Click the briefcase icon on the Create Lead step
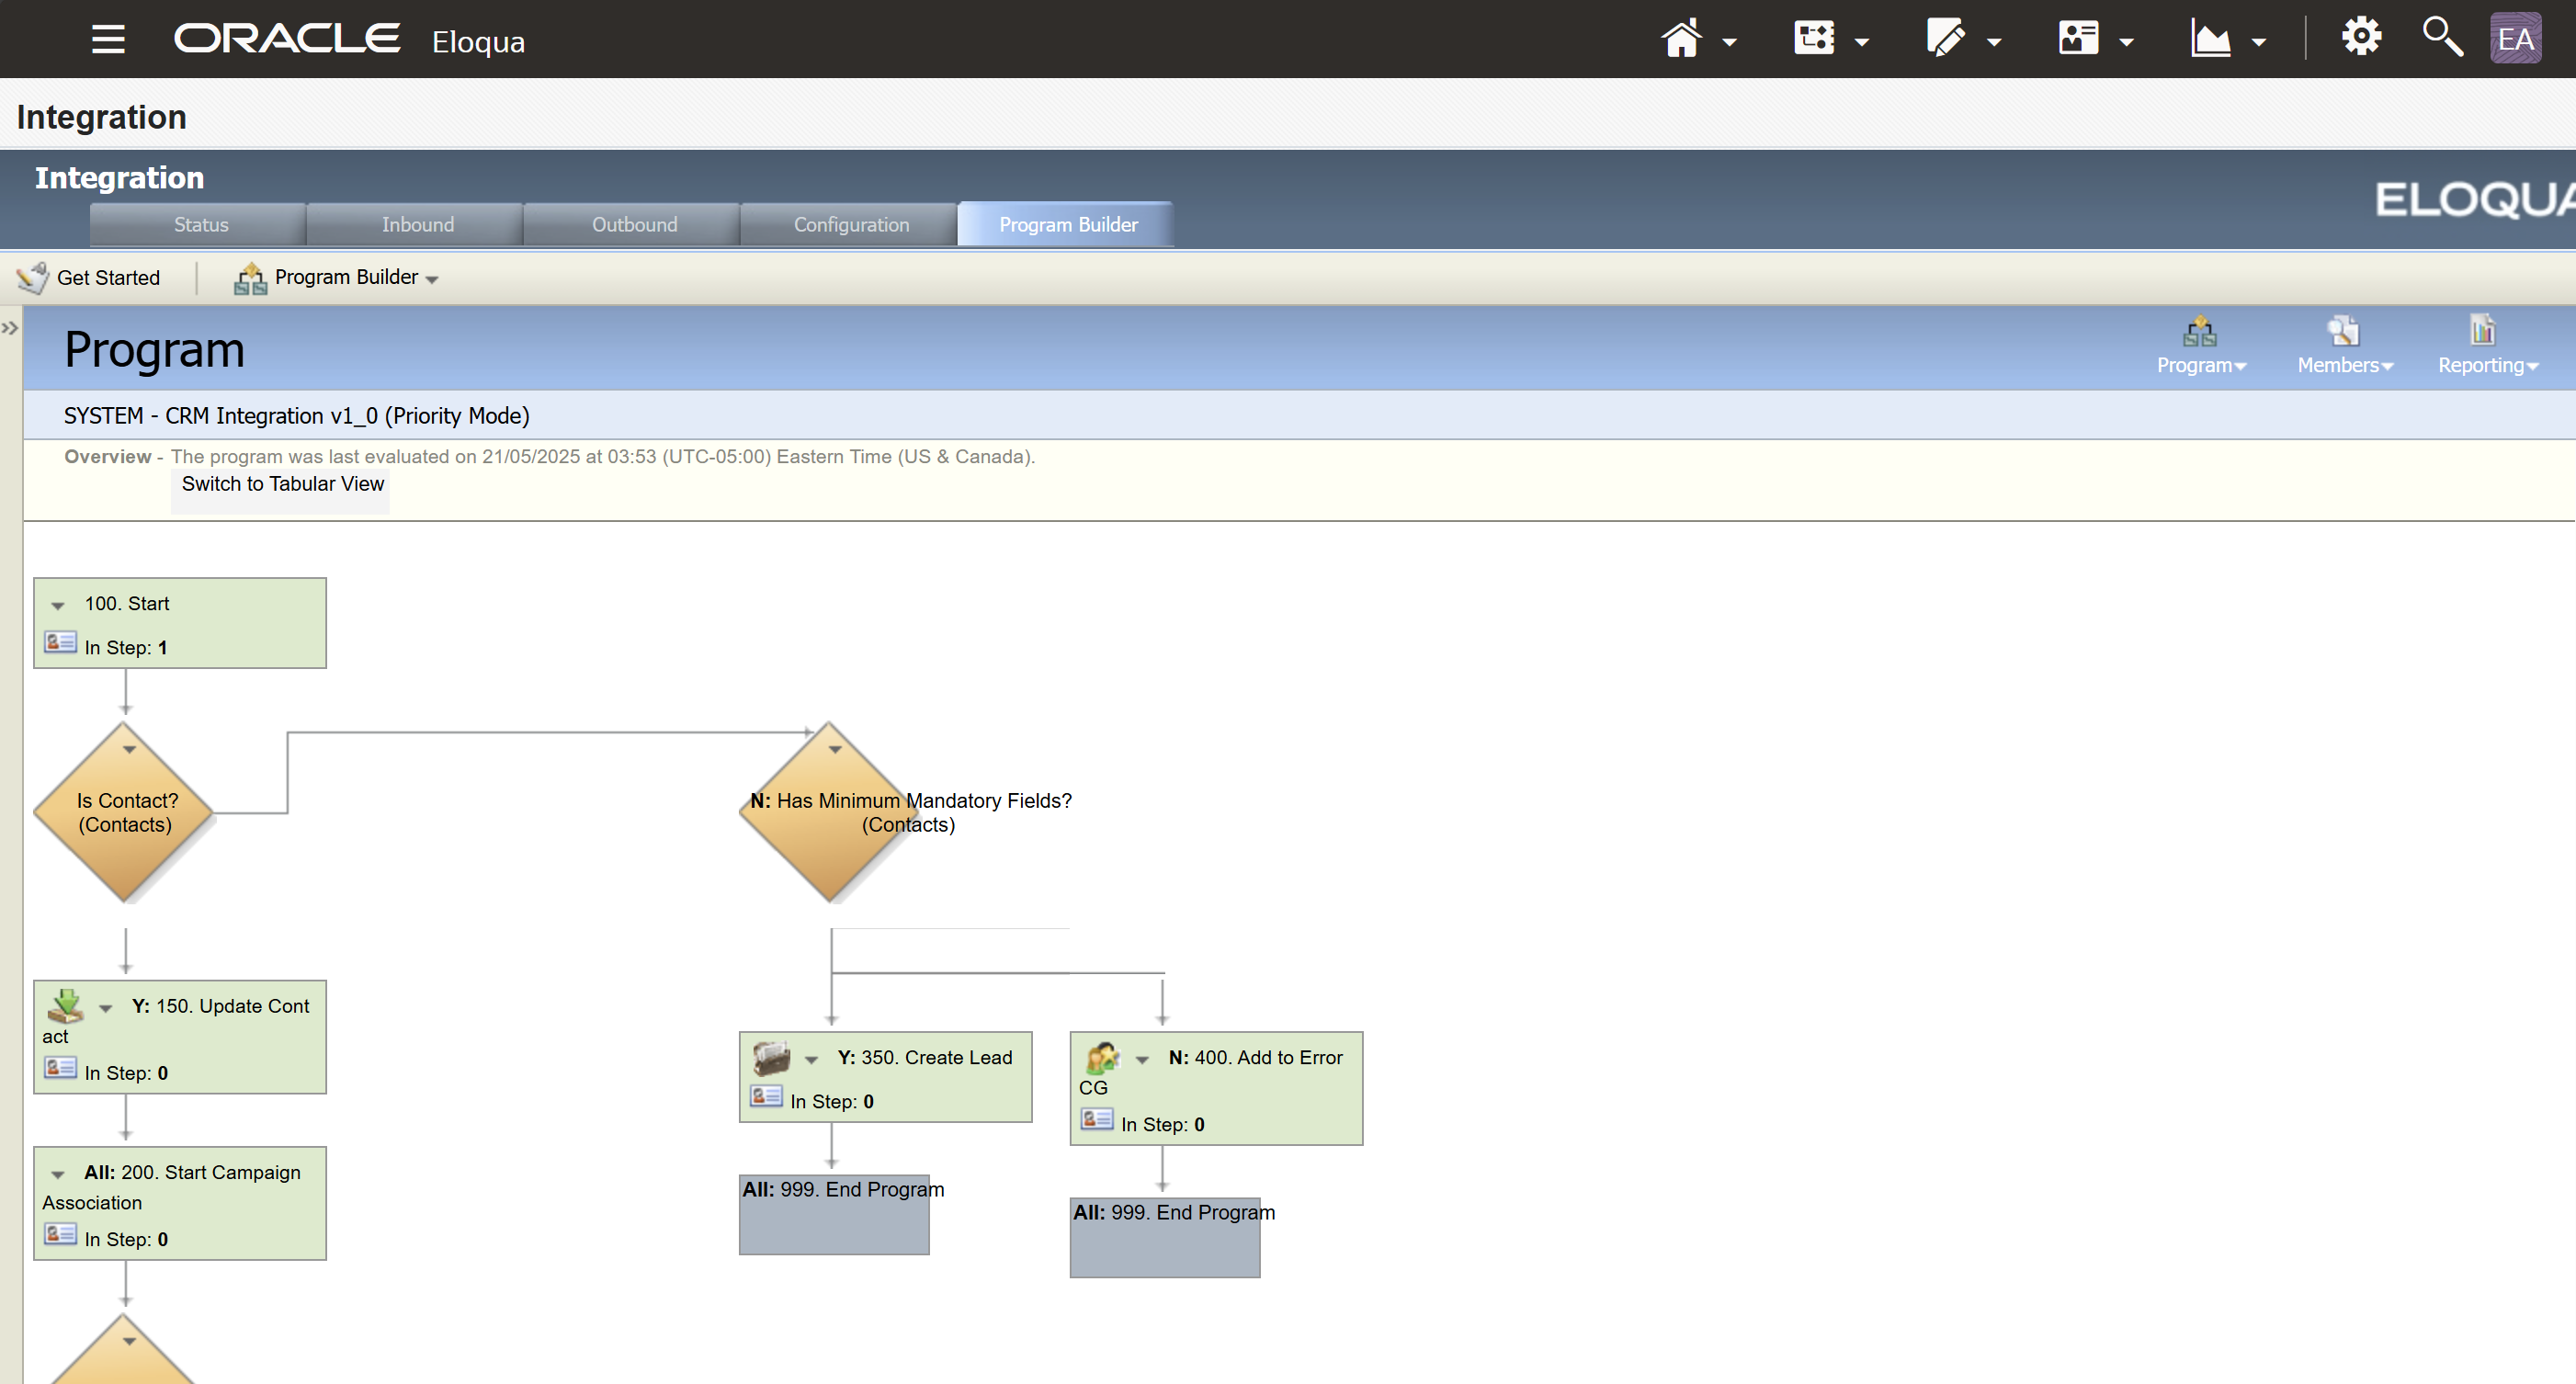 pyautogui.click(x=769, y=1060)
